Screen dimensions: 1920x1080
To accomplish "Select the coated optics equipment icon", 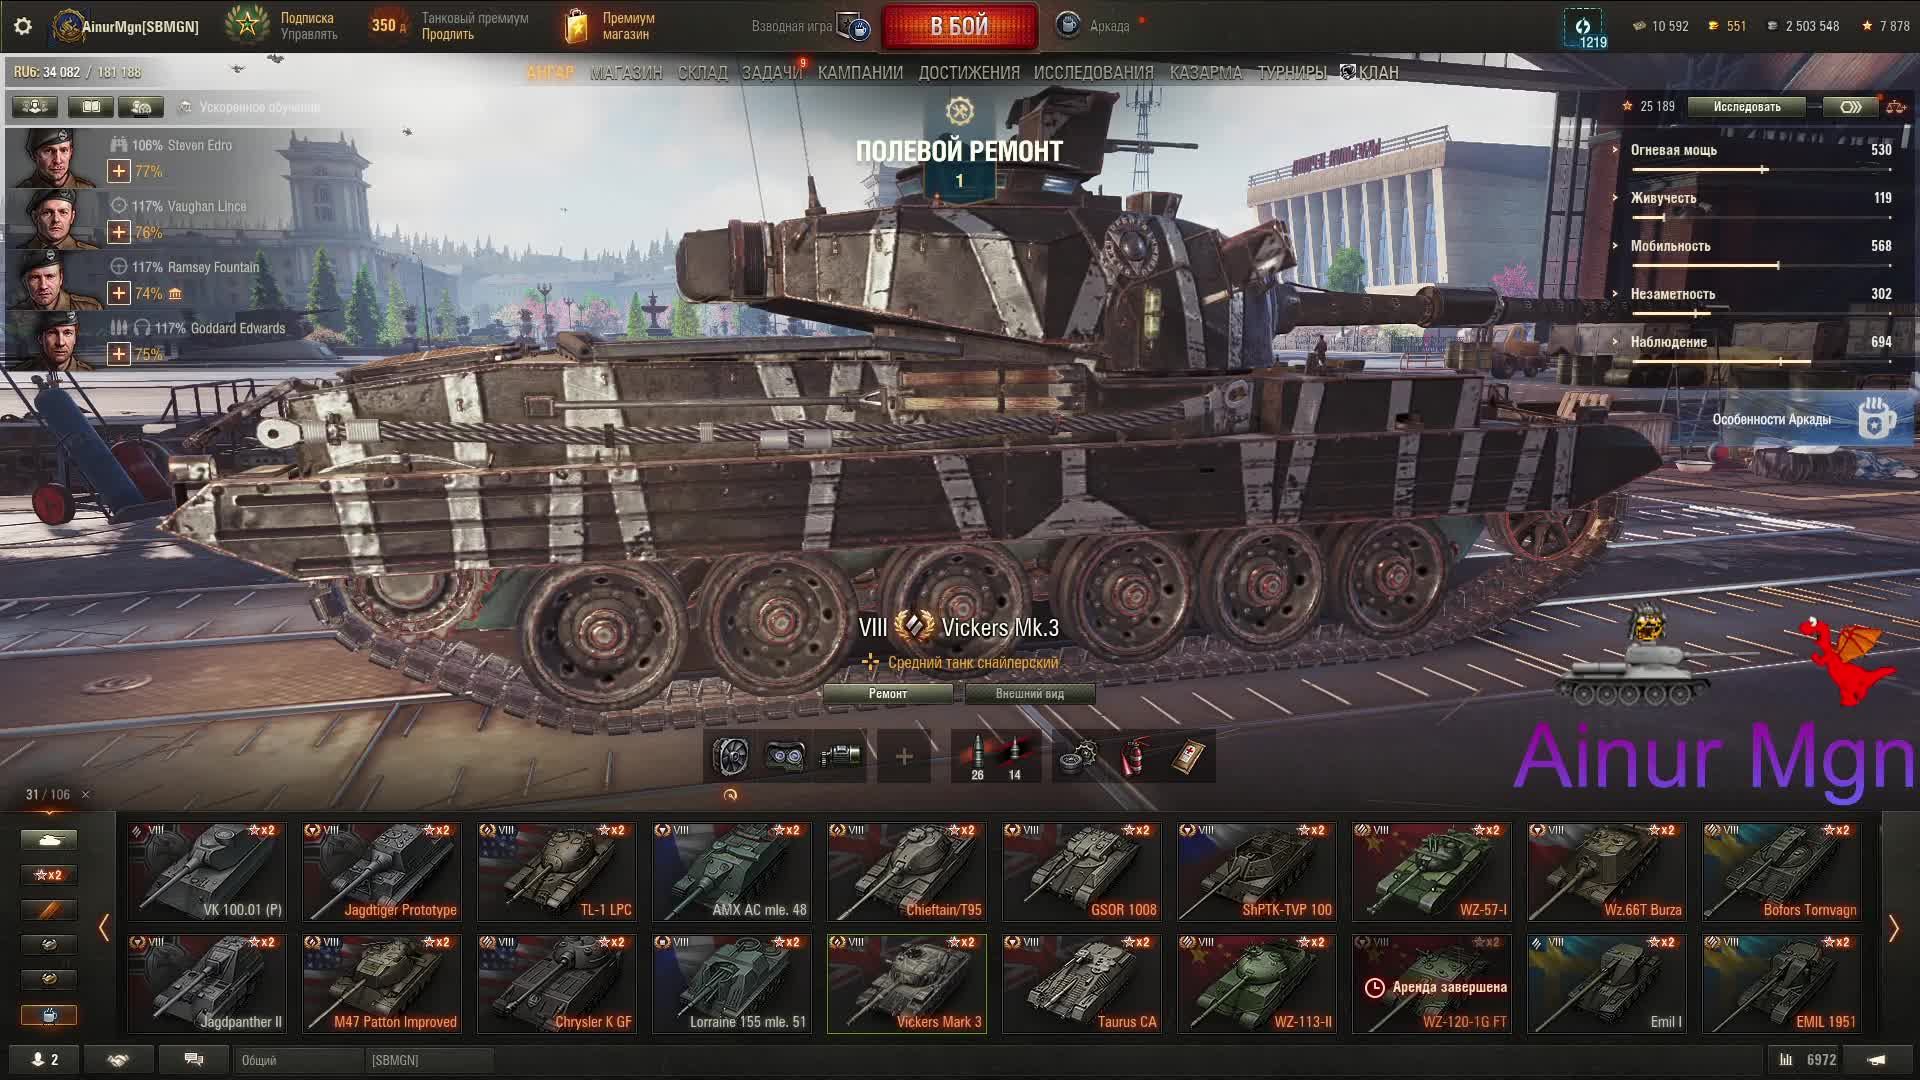I will (x=785, y=757).
